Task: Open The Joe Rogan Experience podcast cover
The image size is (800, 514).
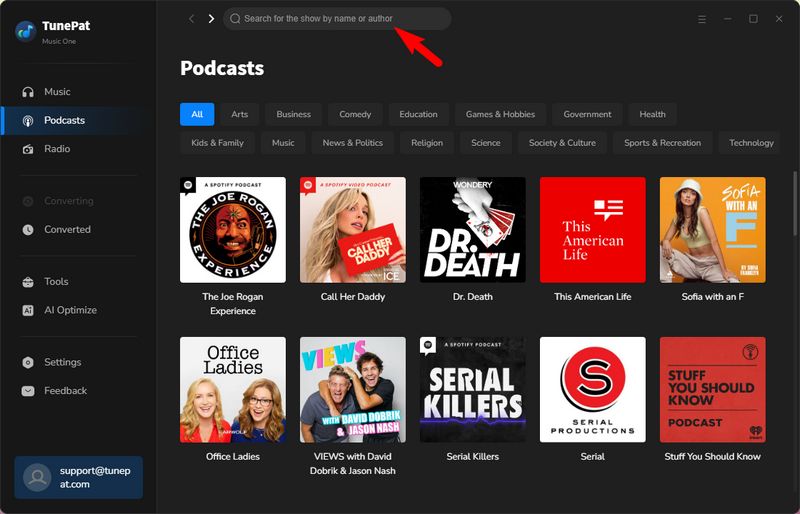Action: (232, 230)
